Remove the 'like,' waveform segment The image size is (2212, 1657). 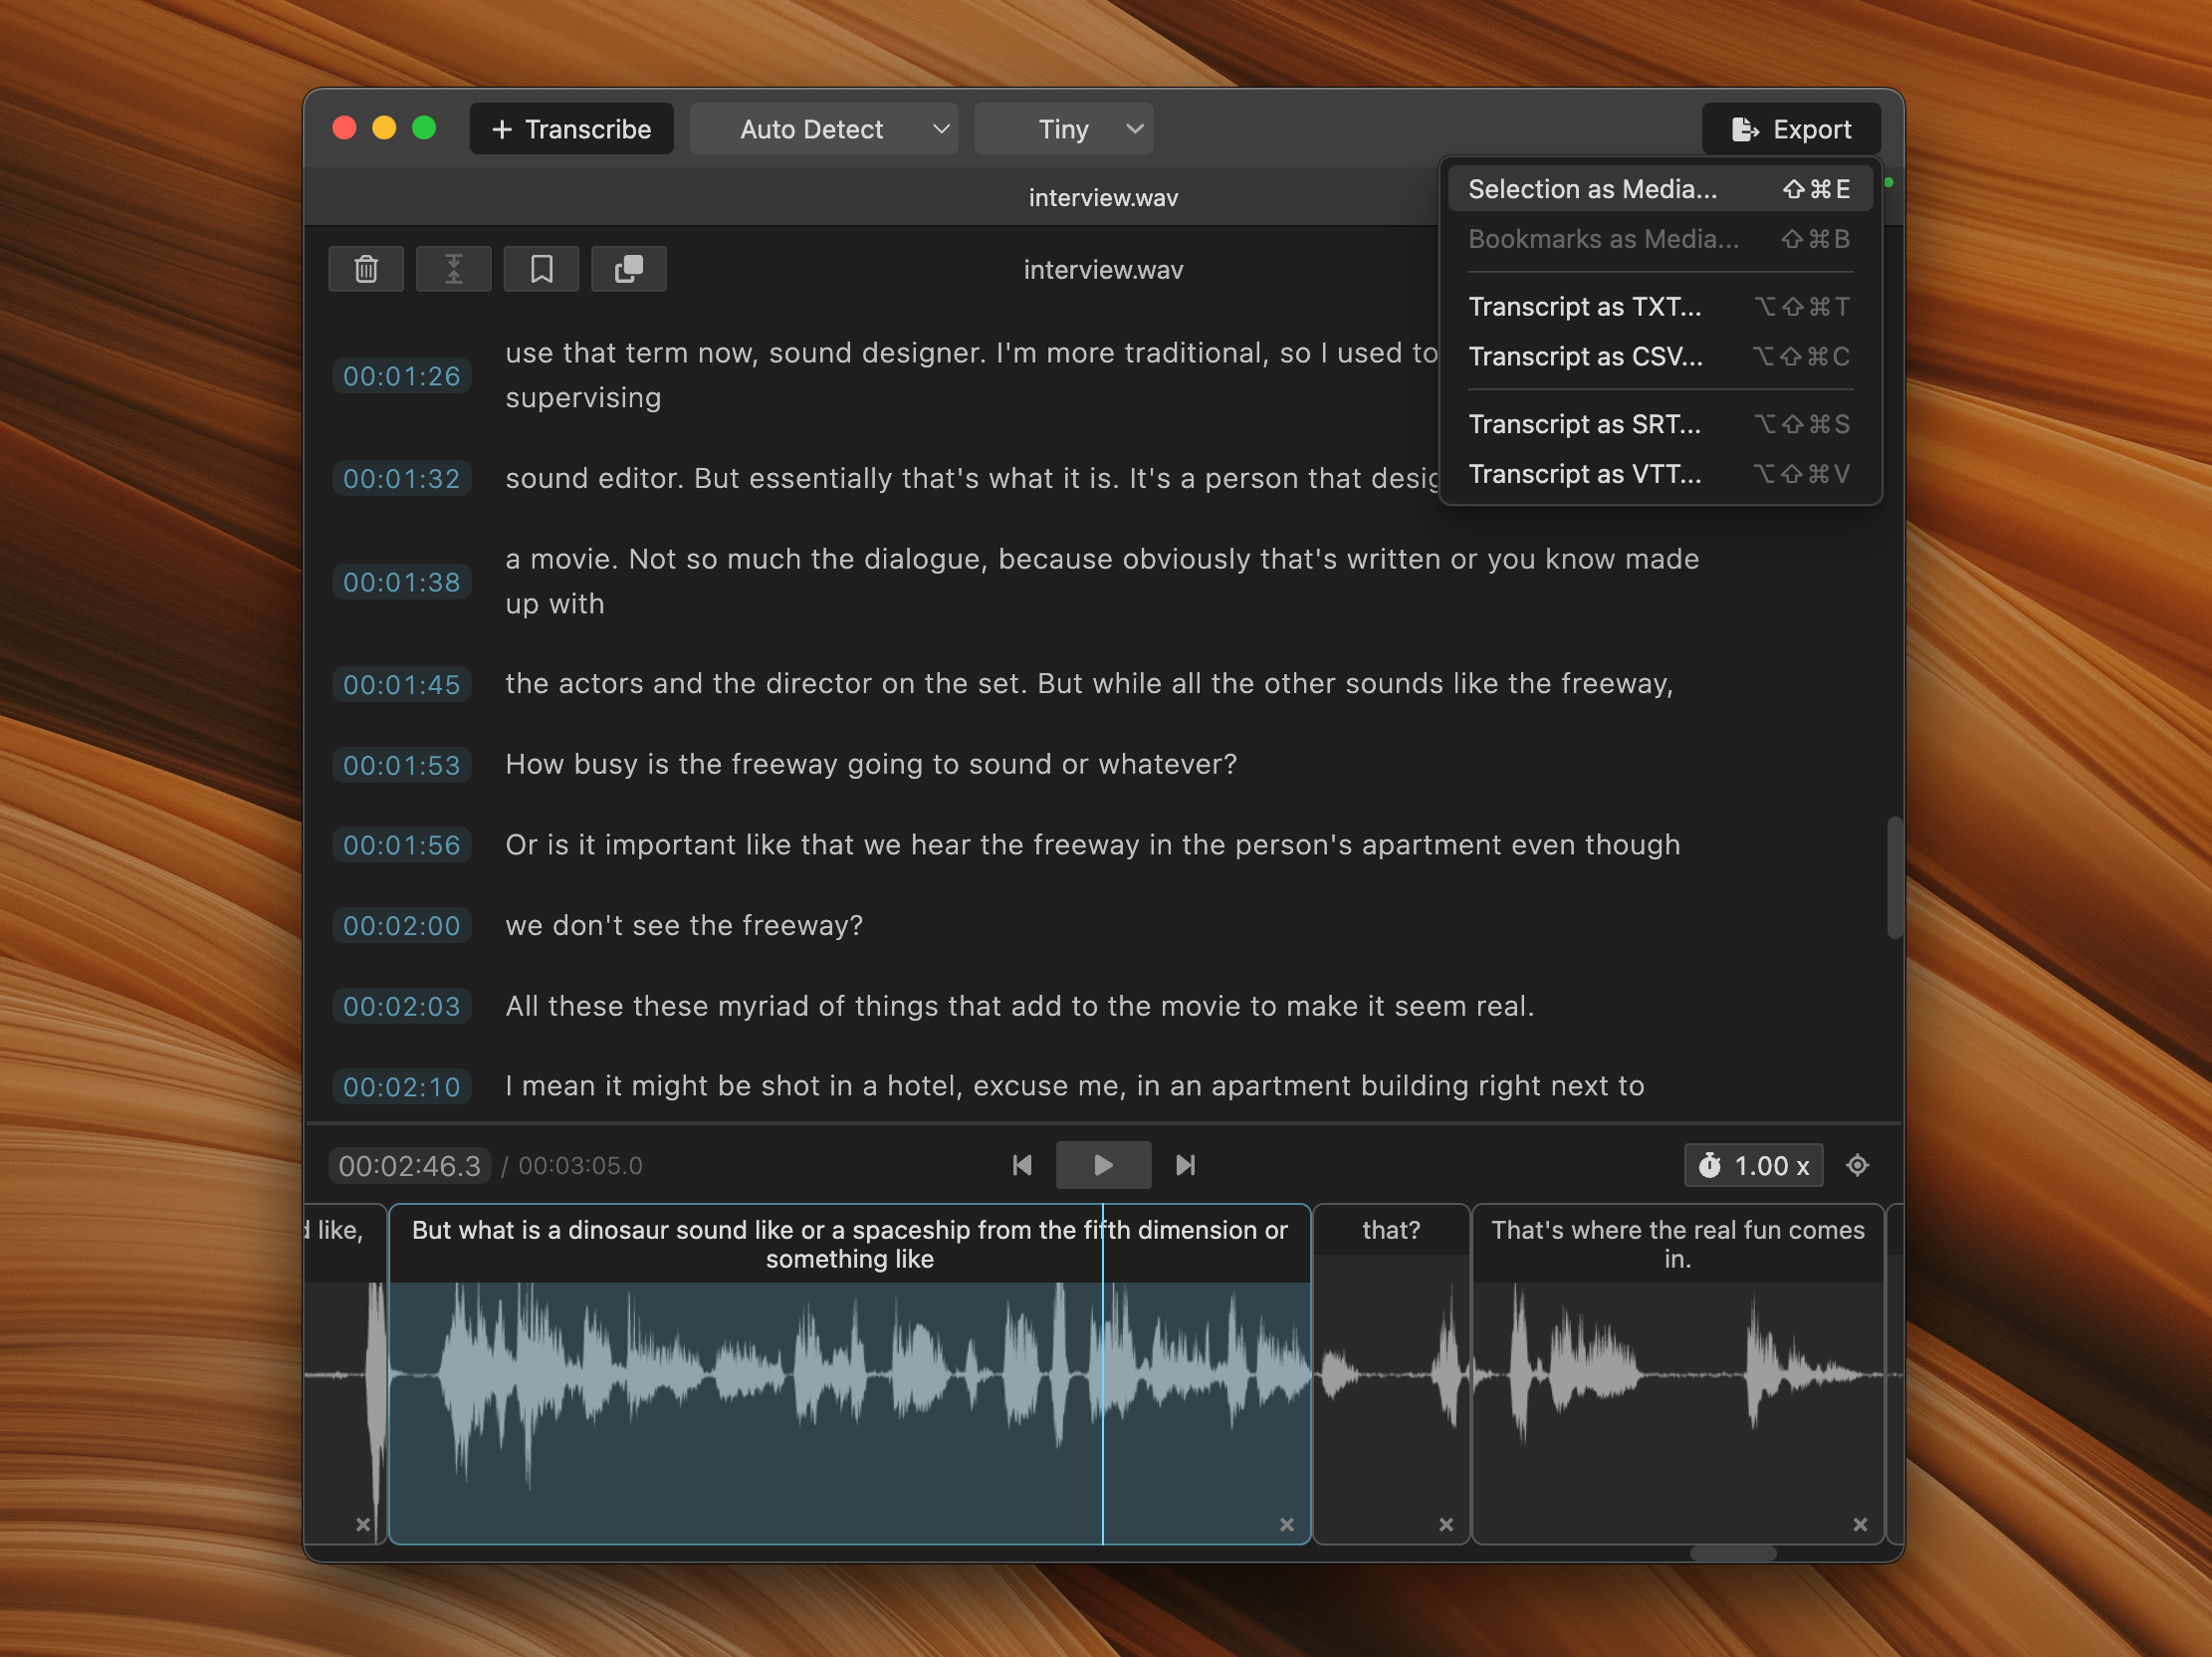[363, 1524]
